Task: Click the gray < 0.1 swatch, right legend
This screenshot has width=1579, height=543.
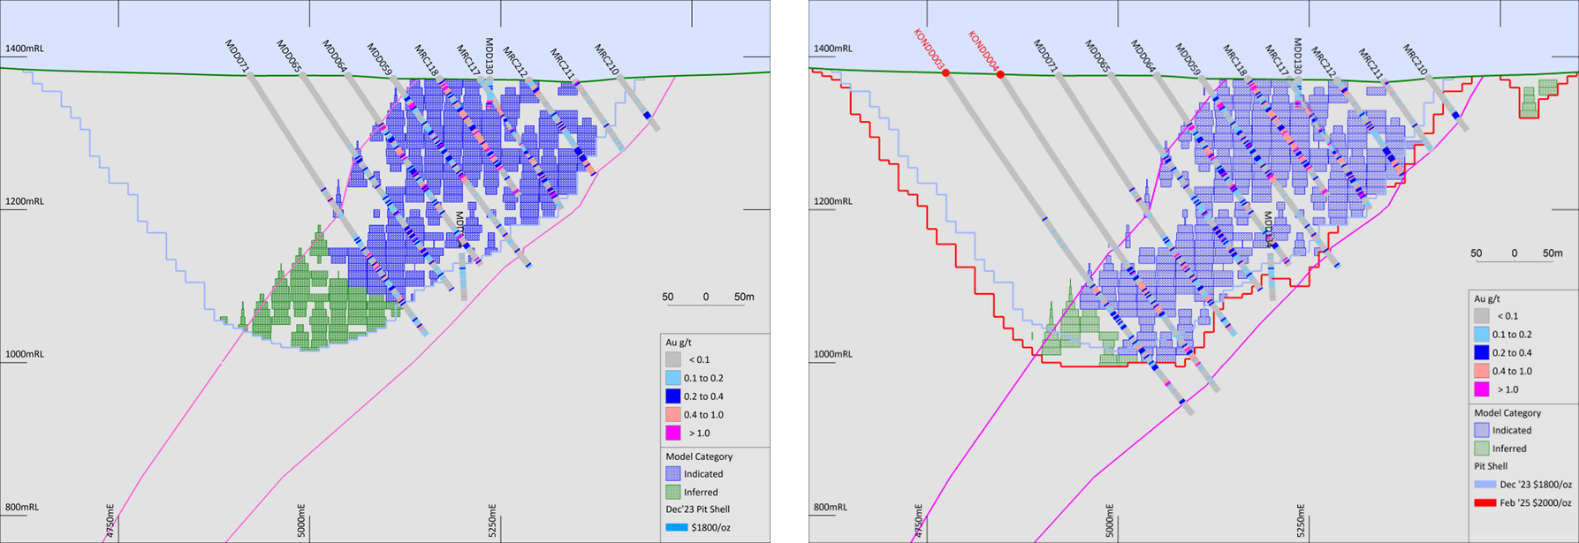Action: (x=1481, y=316)
